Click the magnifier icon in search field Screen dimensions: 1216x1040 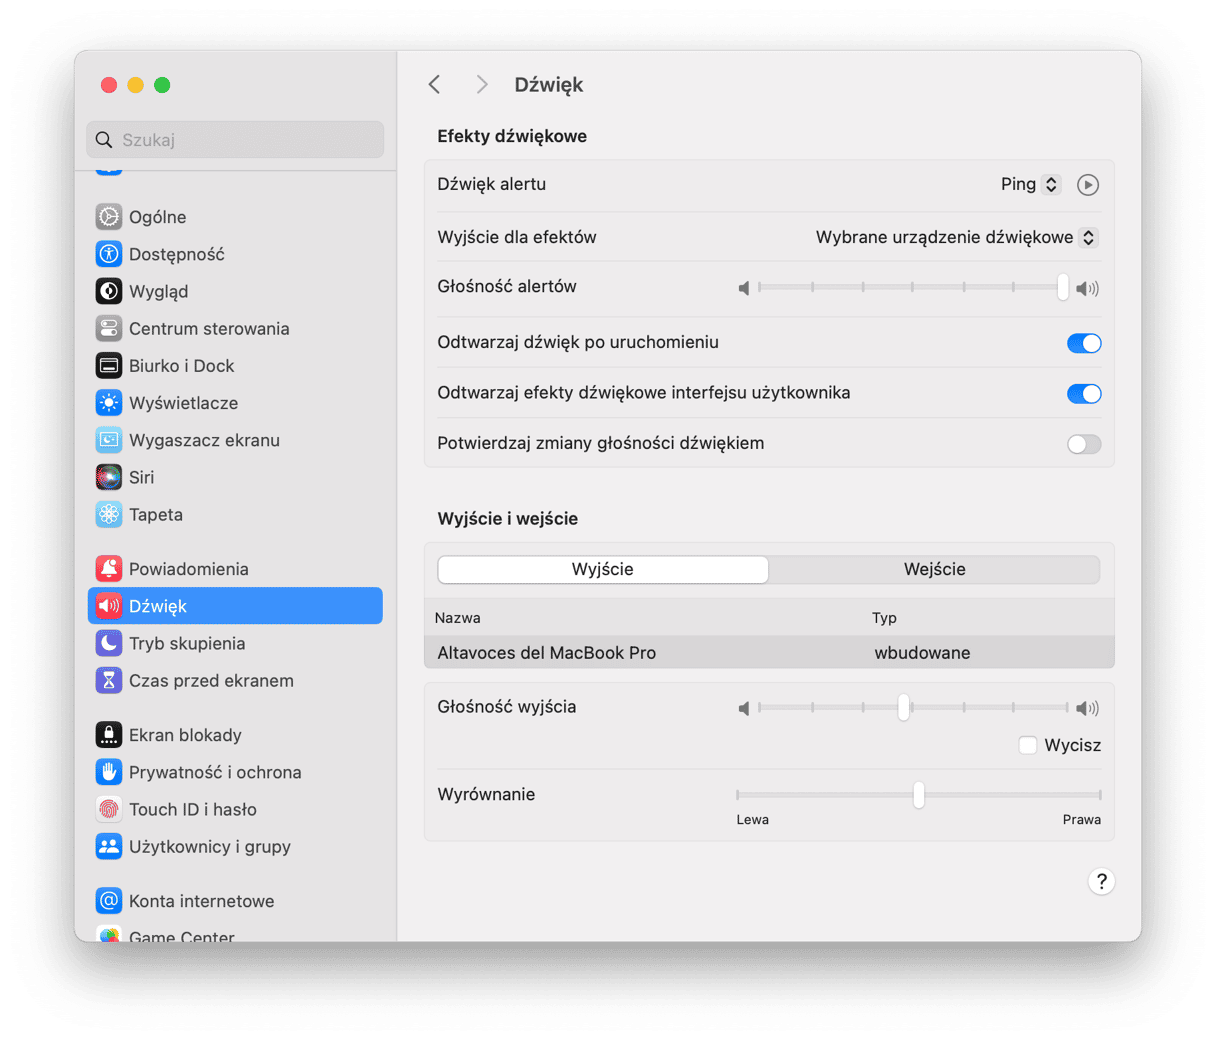coord(104,140)
